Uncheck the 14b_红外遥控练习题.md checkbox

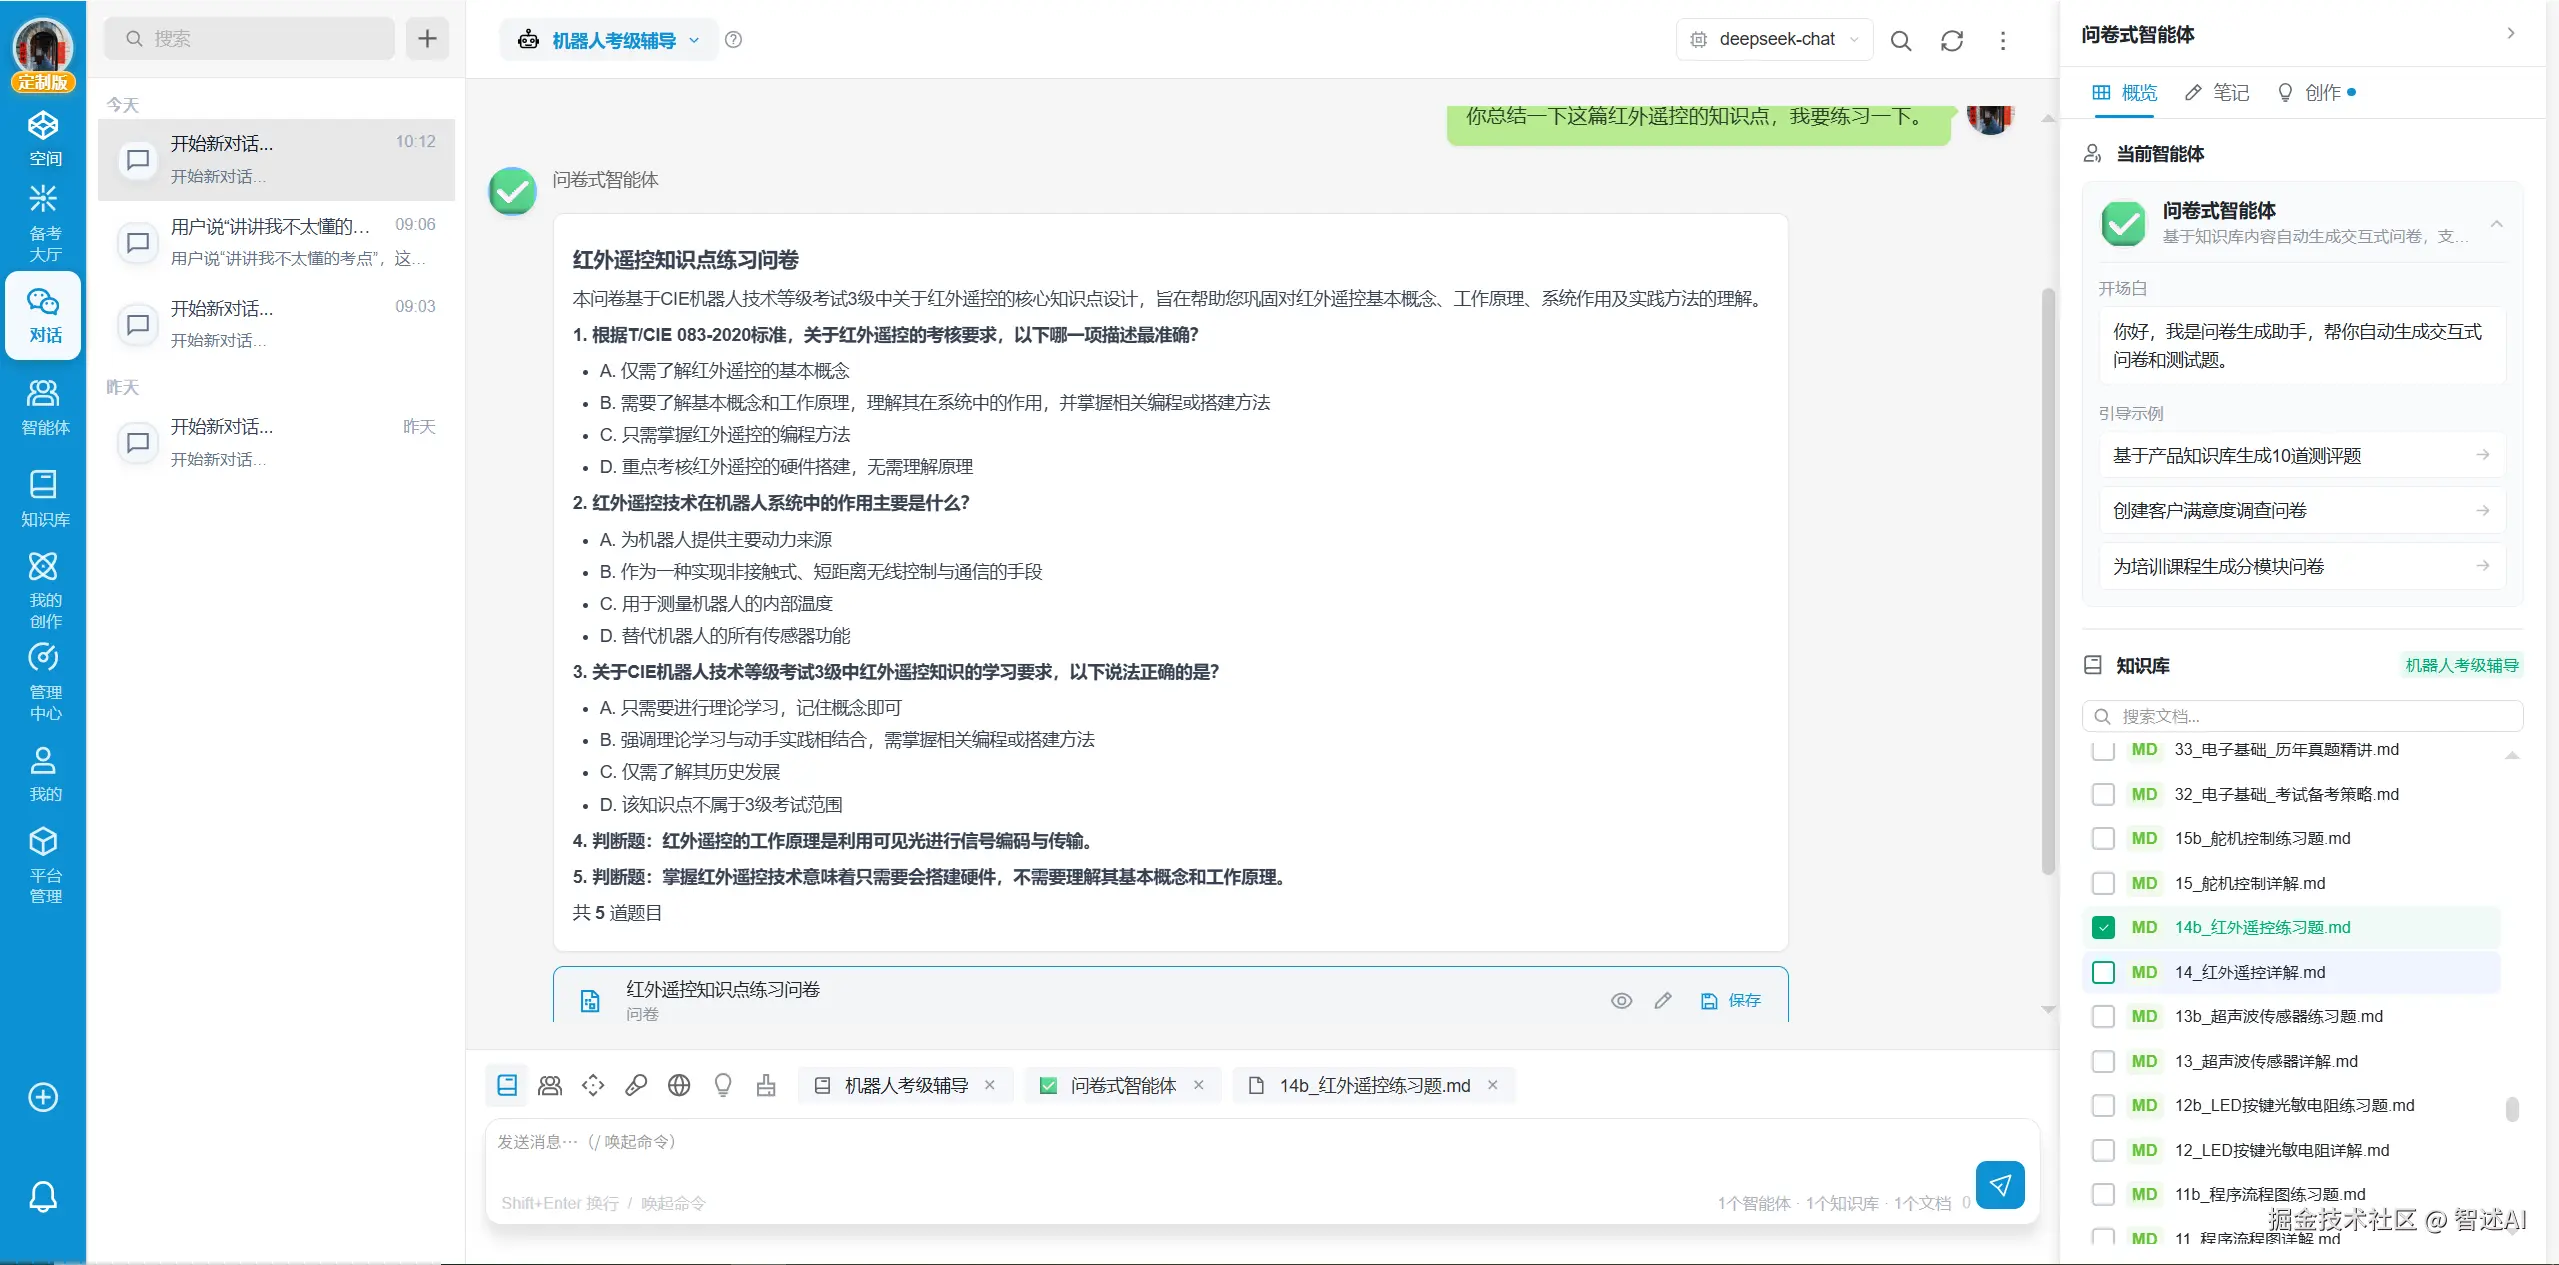point(2103,928)
